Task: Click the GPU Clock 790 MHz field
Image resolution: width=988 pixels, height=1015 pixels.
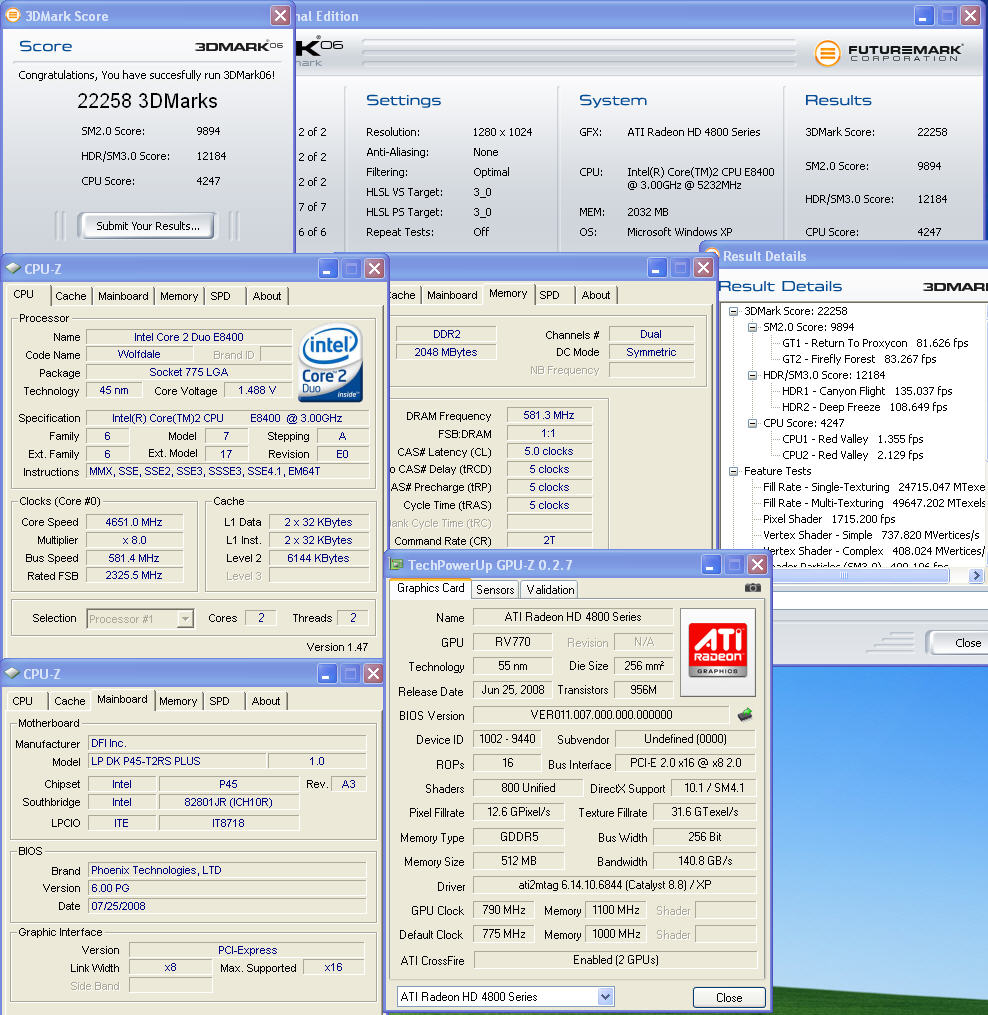Action: point(504,910)
